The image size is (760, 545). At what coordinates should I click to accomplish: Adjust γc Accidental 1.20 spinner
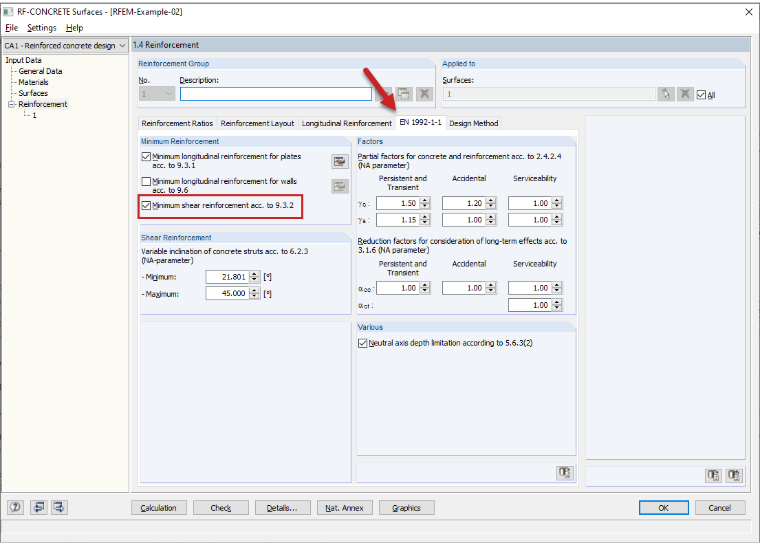coord(491,203)
